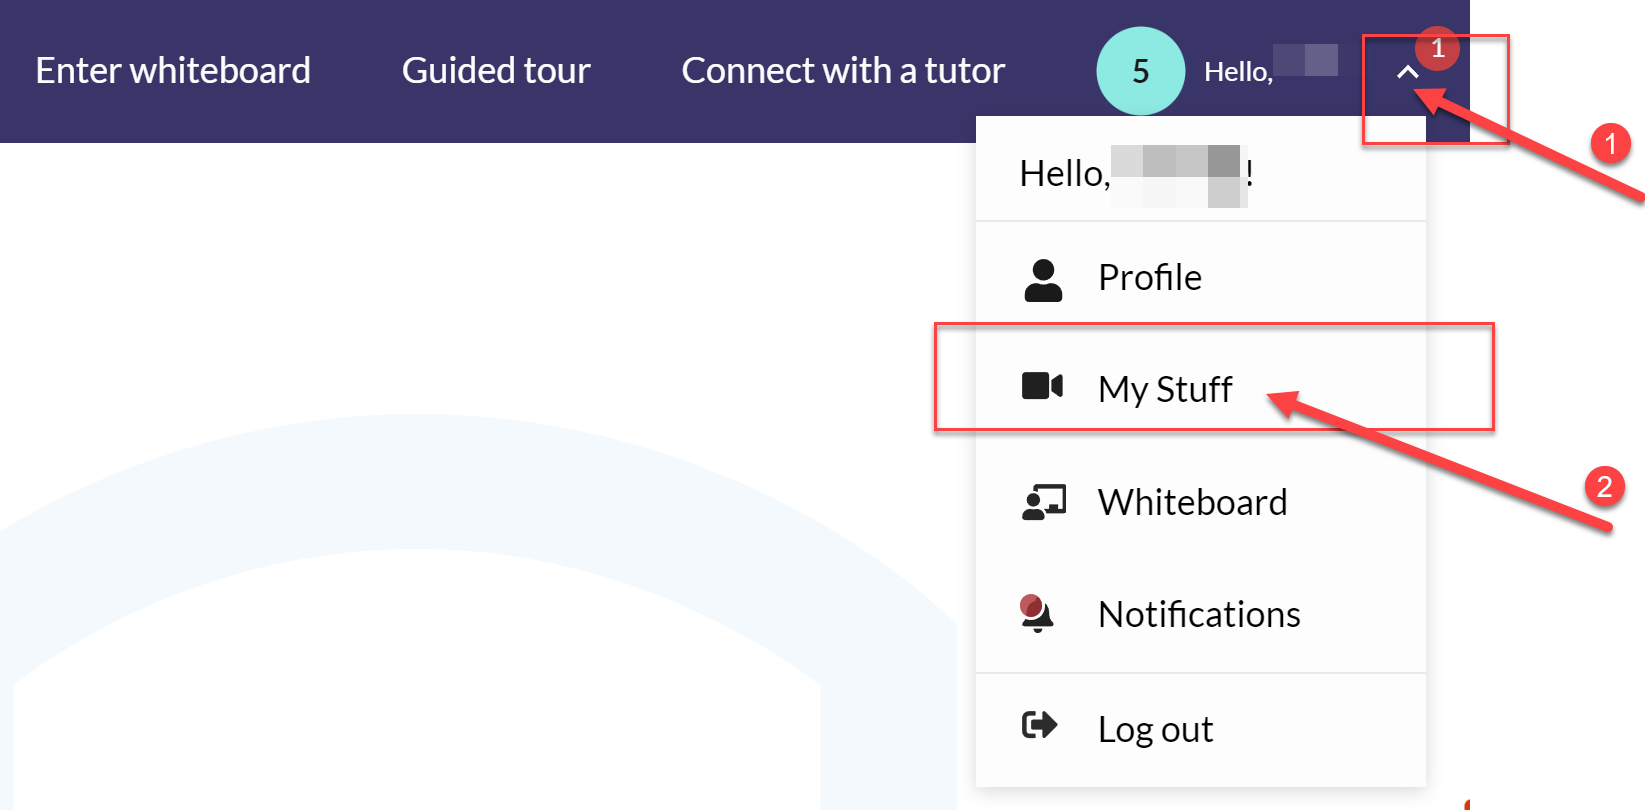Click the teal circle showing 5

click(1140, 71)
